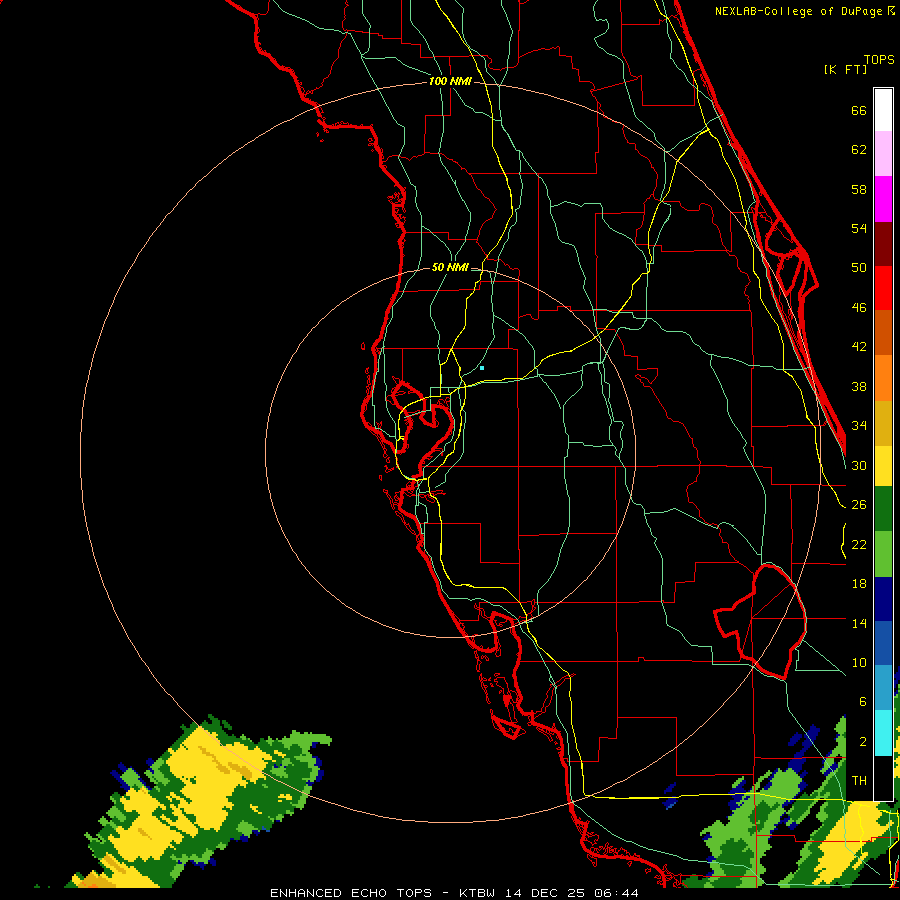This screenshot has width=900, height=900.
Task: Click the legend value 6
Action: (x=862, y=701)
